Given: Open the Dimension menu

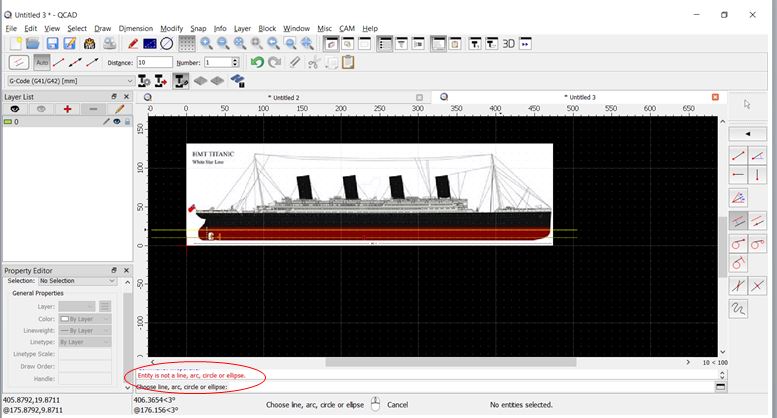Looking at the screenshot, I should [x=136, y=29].
